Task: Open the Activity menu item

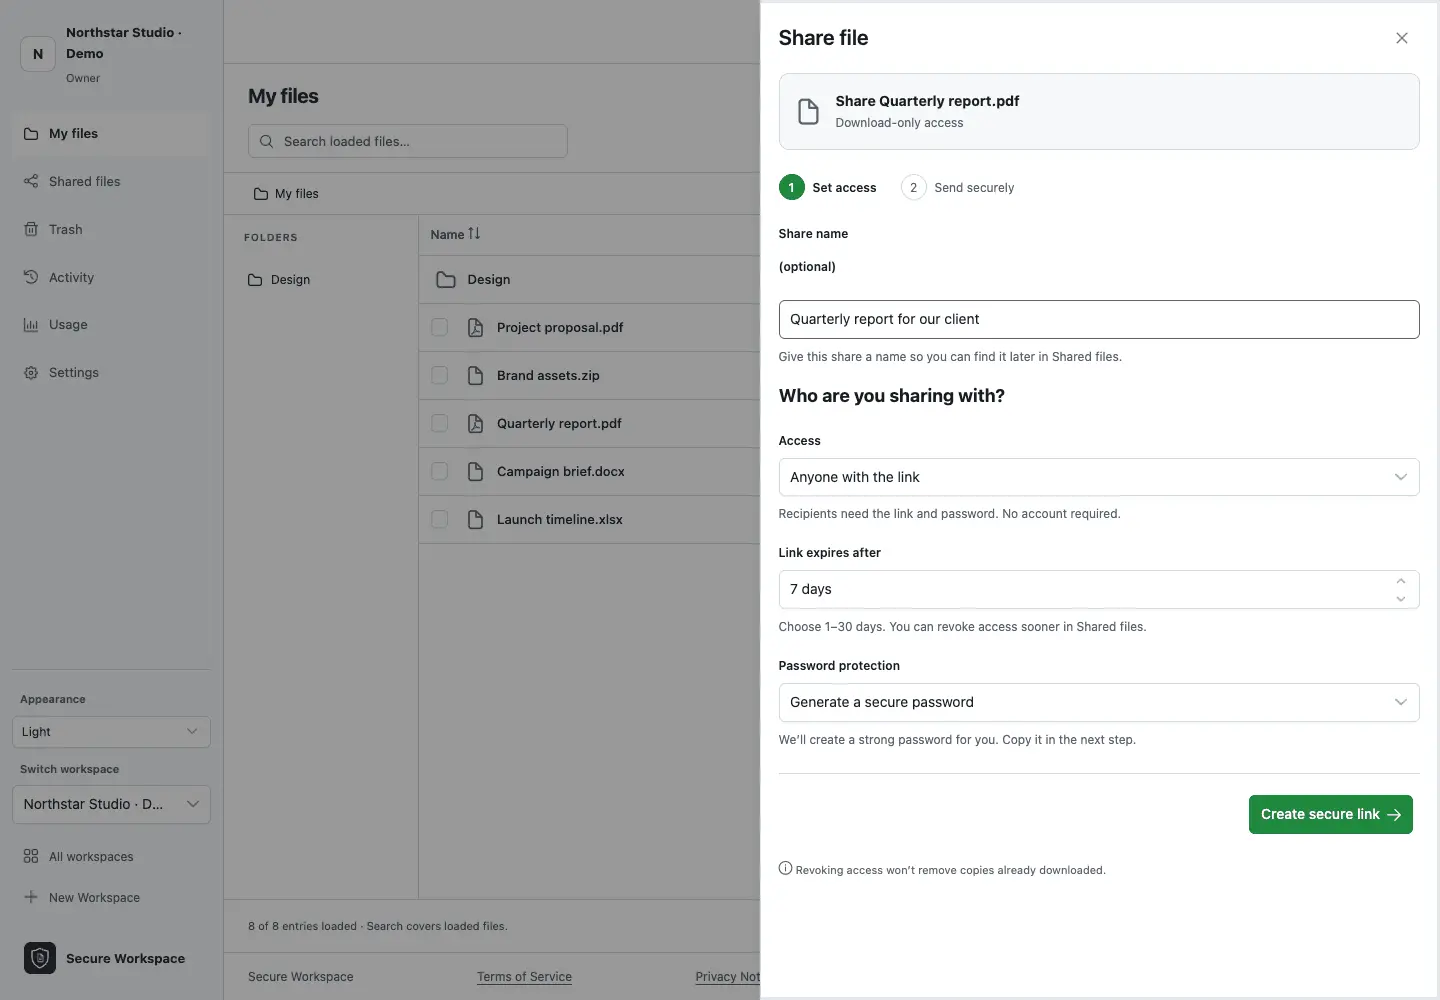Action: tap(110, 278)
